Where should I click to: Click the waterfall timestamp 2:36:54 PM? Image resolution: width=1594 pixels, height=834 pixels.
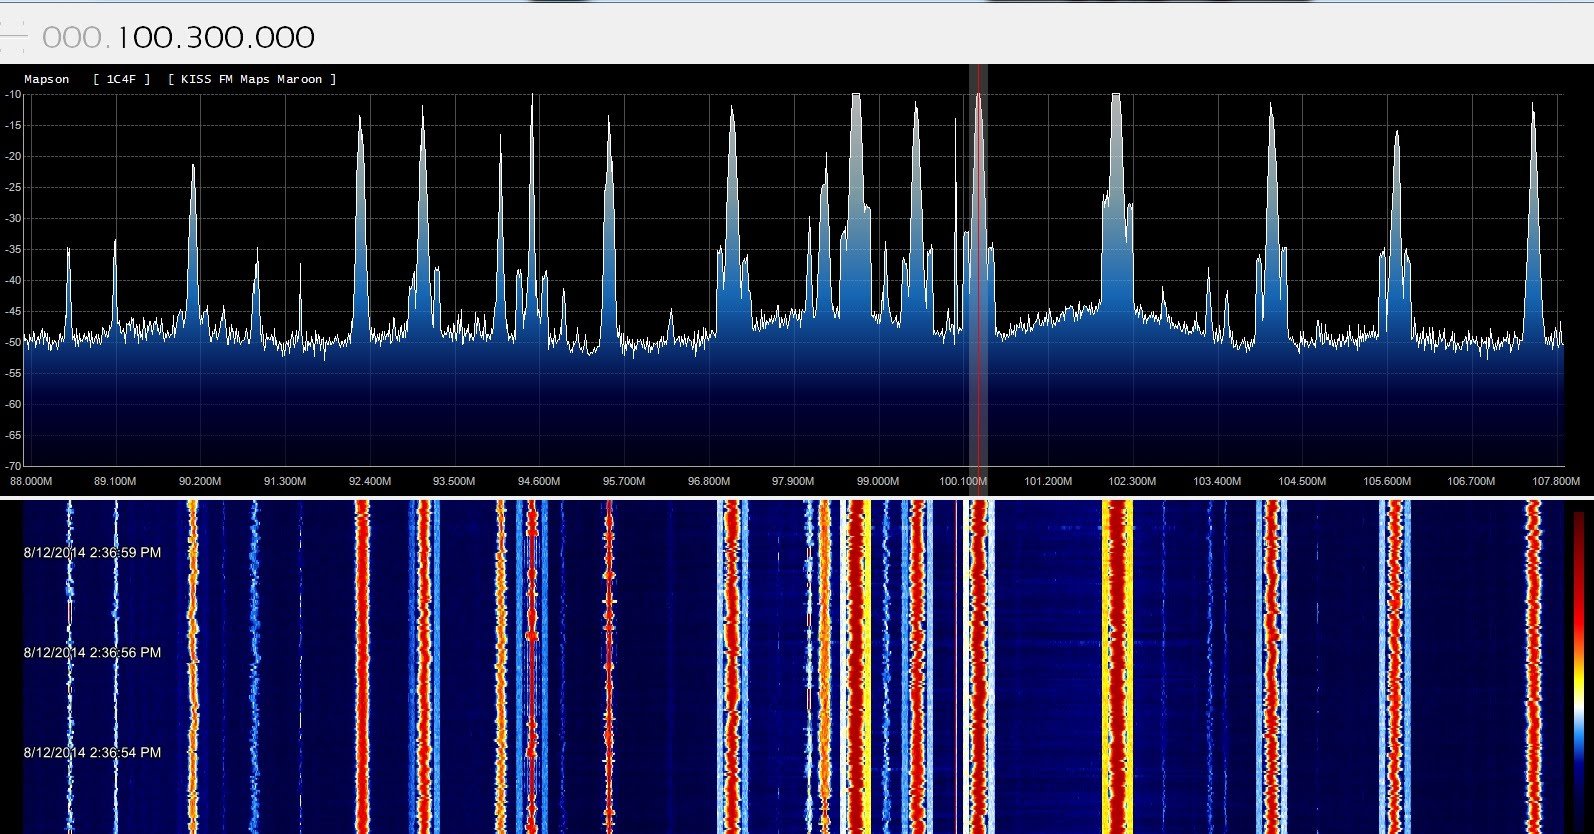coord(92,752)
